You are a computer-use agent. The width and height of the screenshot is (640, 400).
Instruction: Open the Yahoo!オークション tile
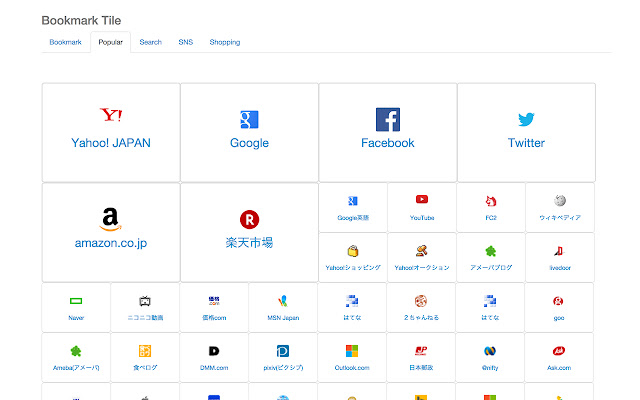tap(422, 258)
